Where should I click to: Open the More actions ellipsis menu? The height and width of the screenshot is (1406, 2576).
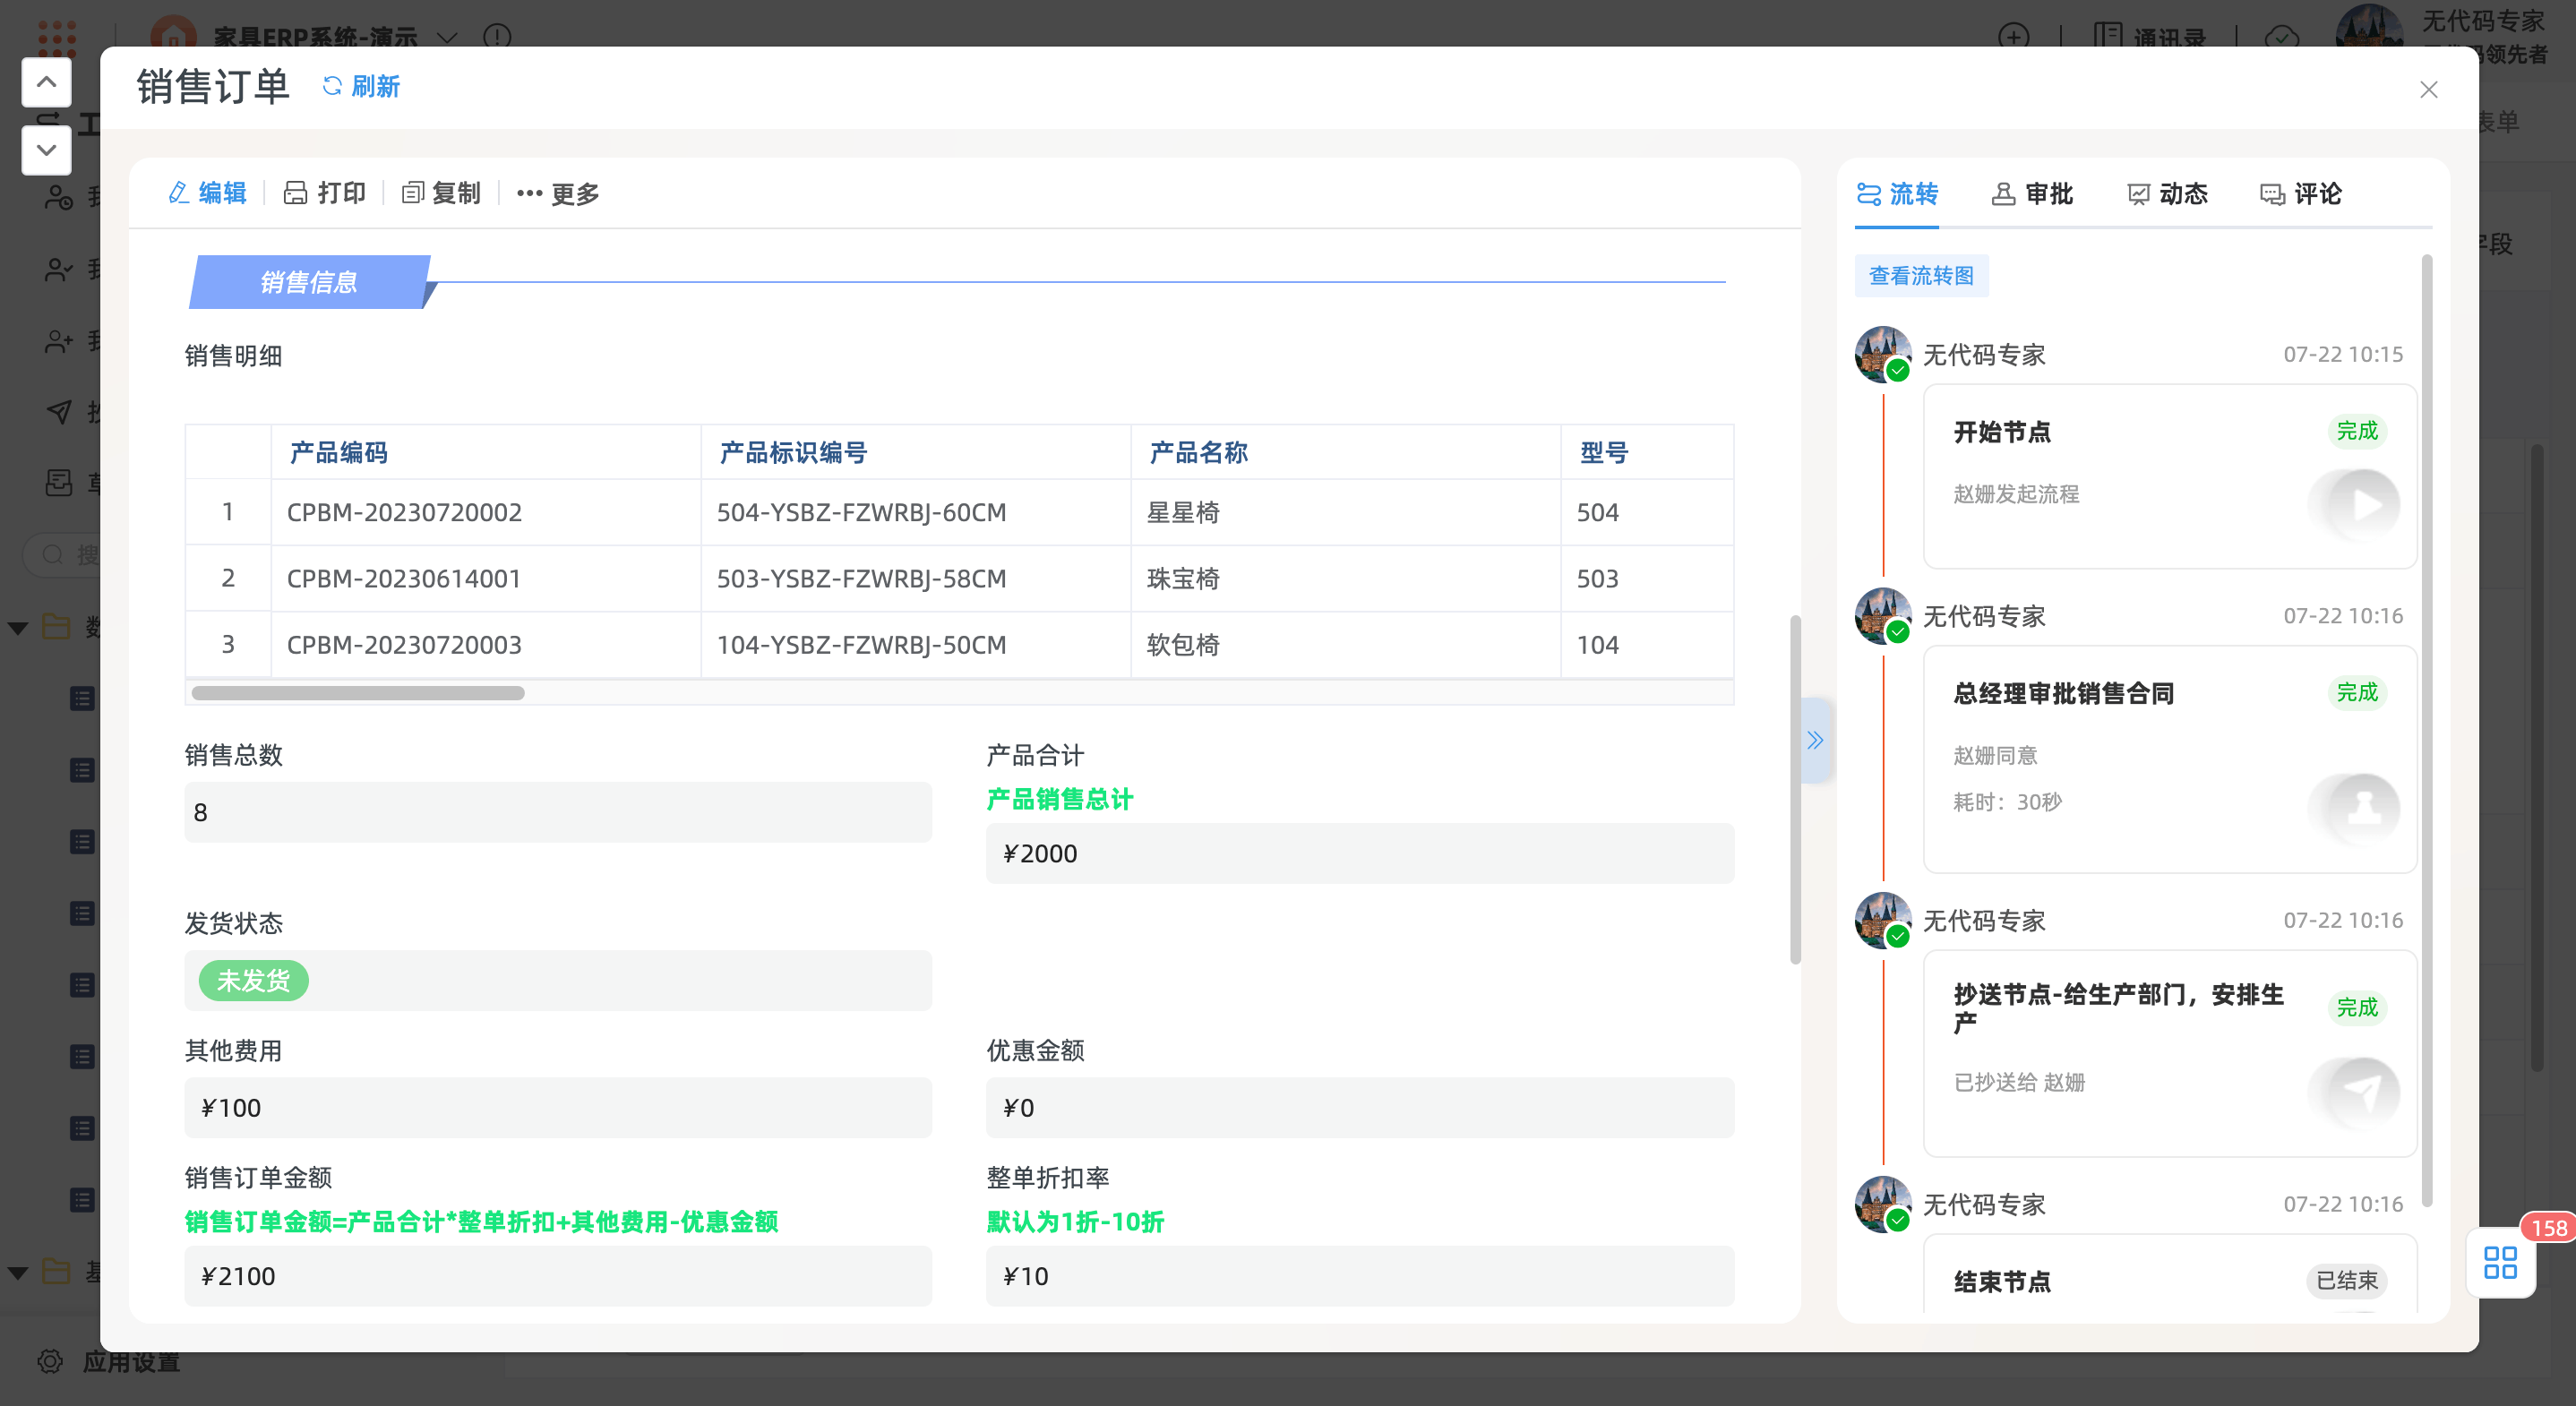pyautogui.click(x=530, y=194)
